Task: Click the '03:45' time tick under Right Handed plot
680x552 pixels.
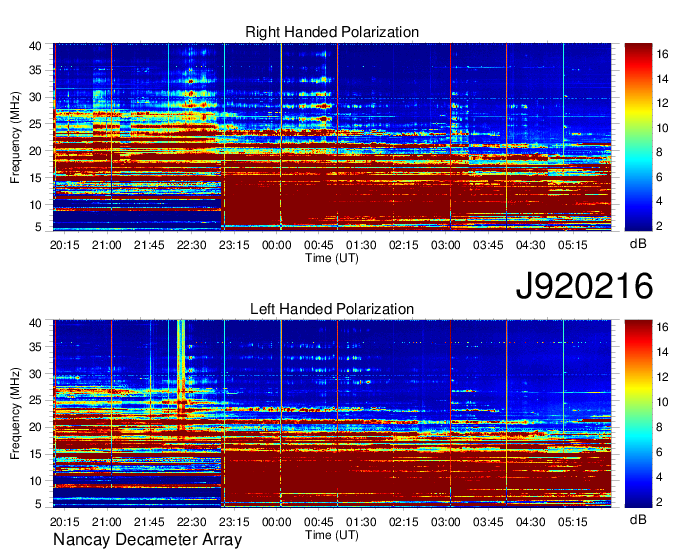Action: tap(488, 245)
